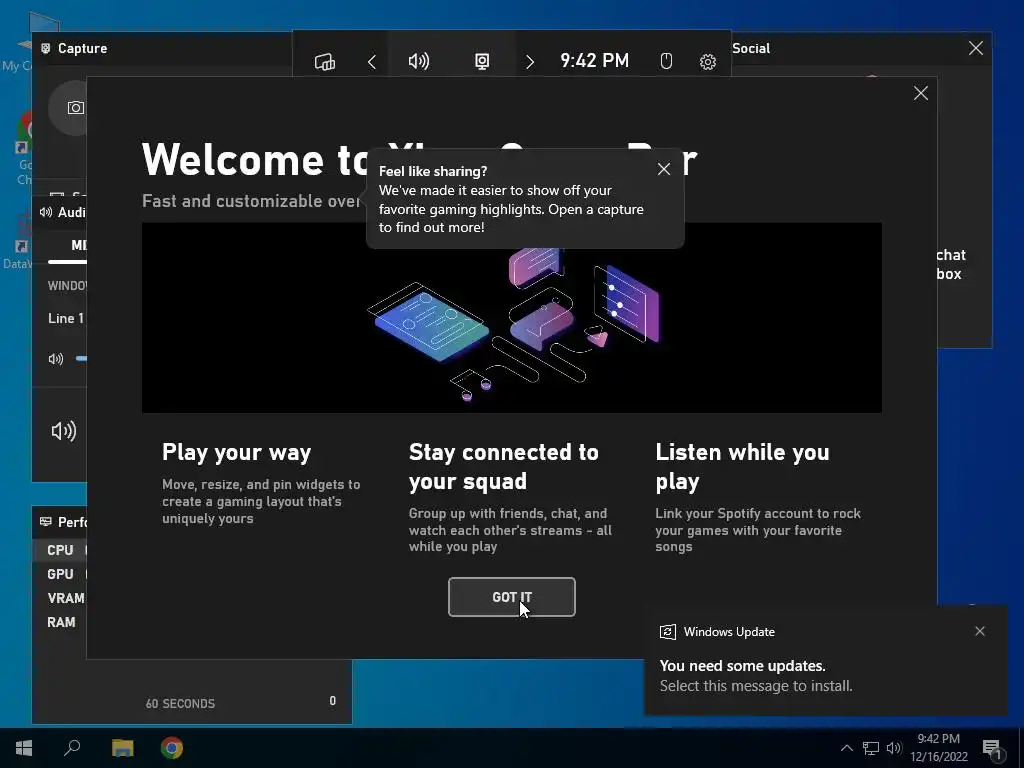The width and height of the screenshot is (1024, 768).
Task: Toggle click-through with the mouse icon
Action: (665, 61)
